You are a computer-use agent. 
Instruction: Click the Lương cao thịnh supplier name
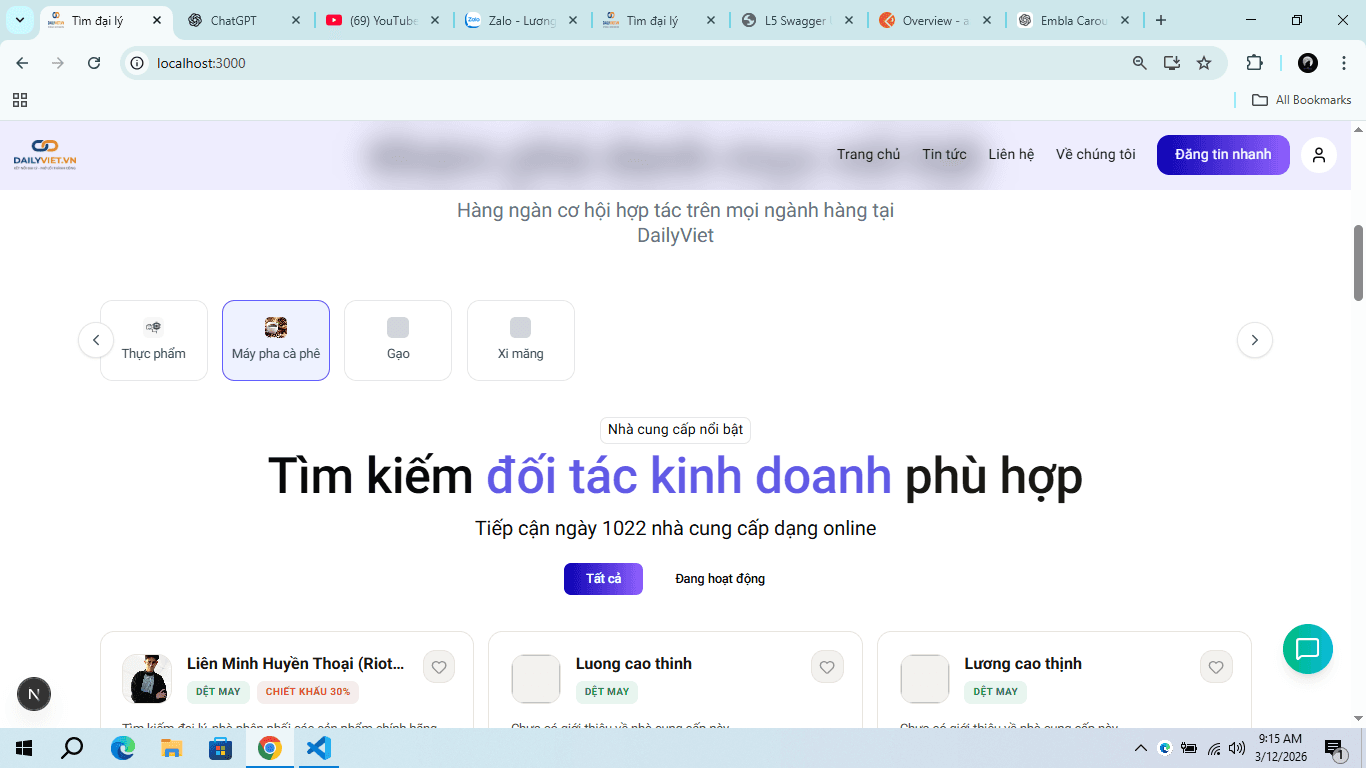(1023, 664)
